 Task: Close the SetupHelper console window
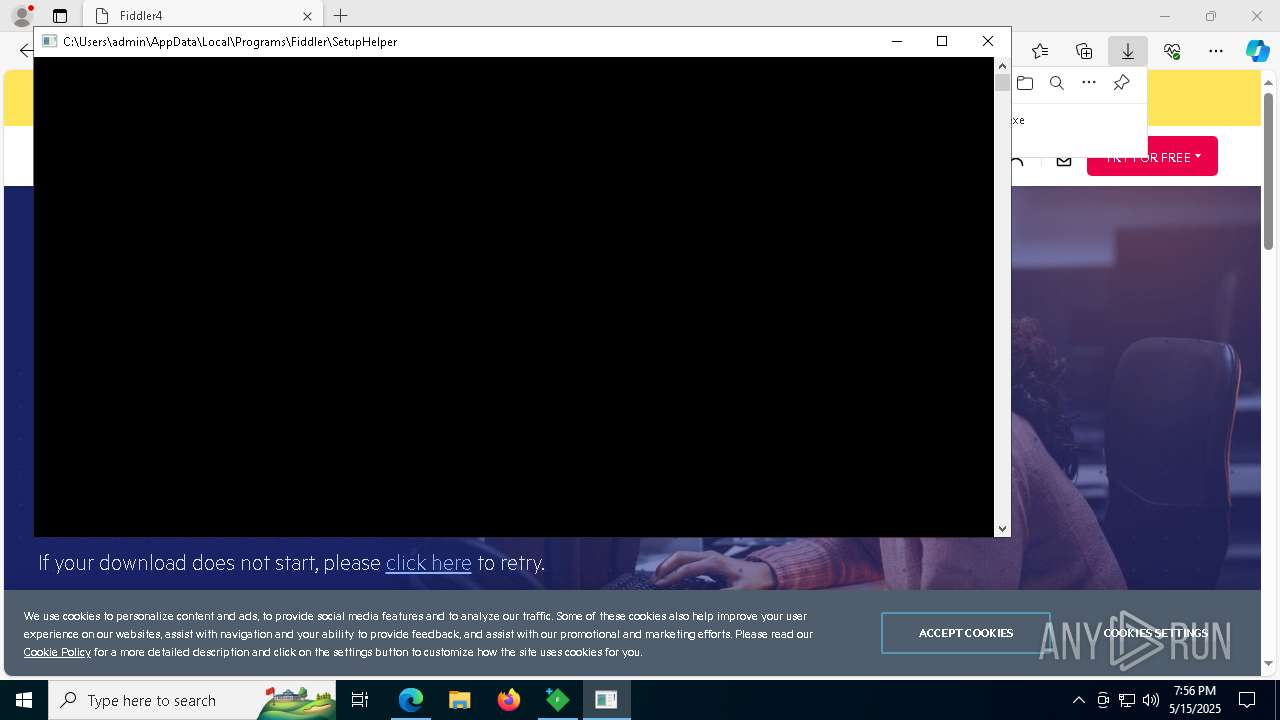click(988, 41)
